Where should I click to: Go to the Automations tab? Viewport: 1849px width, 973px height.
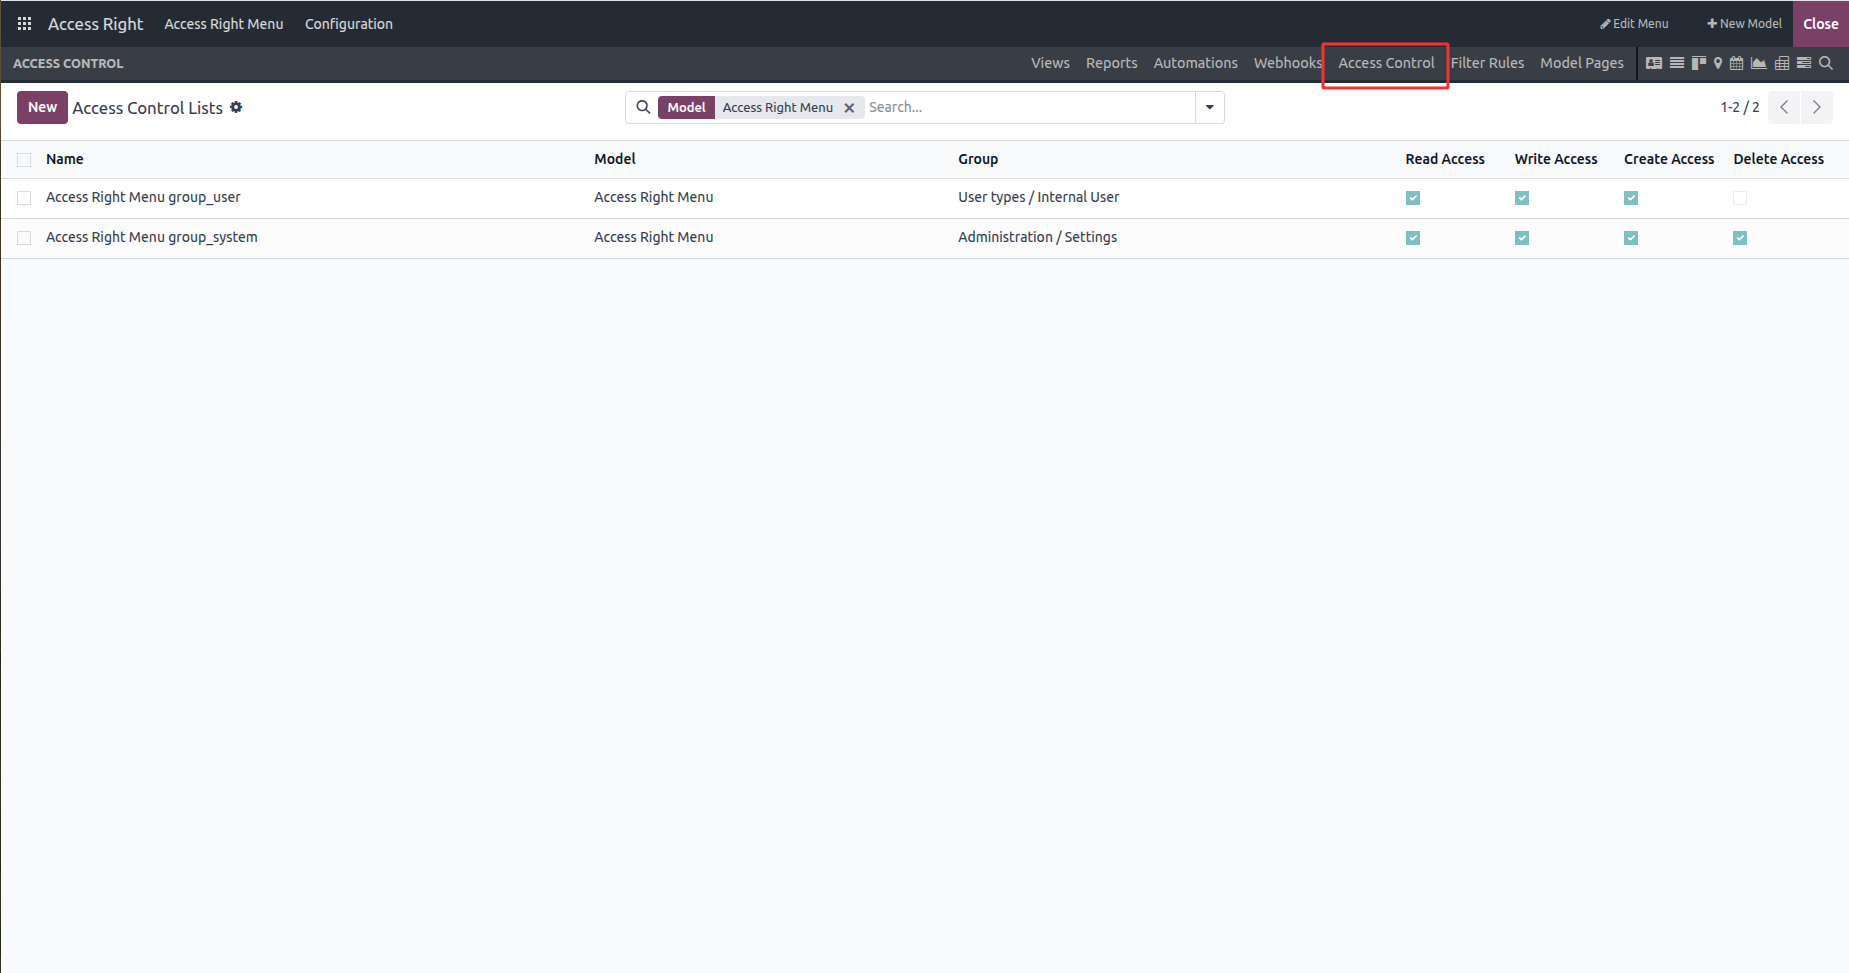coord(1195,63)
